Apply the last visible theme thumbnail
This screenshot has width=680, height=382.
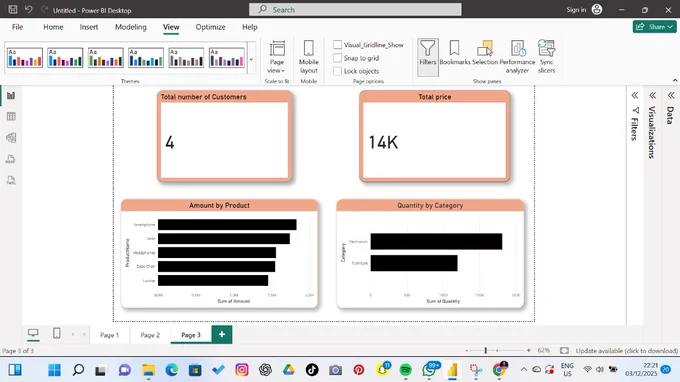(226, 58)
